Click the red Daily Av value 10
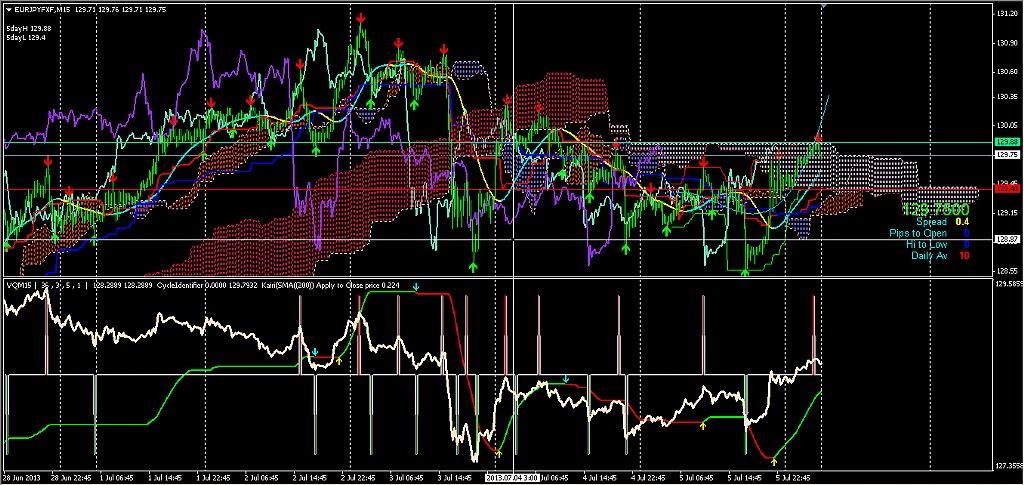 pyautogui.click(x=965, y=256)
